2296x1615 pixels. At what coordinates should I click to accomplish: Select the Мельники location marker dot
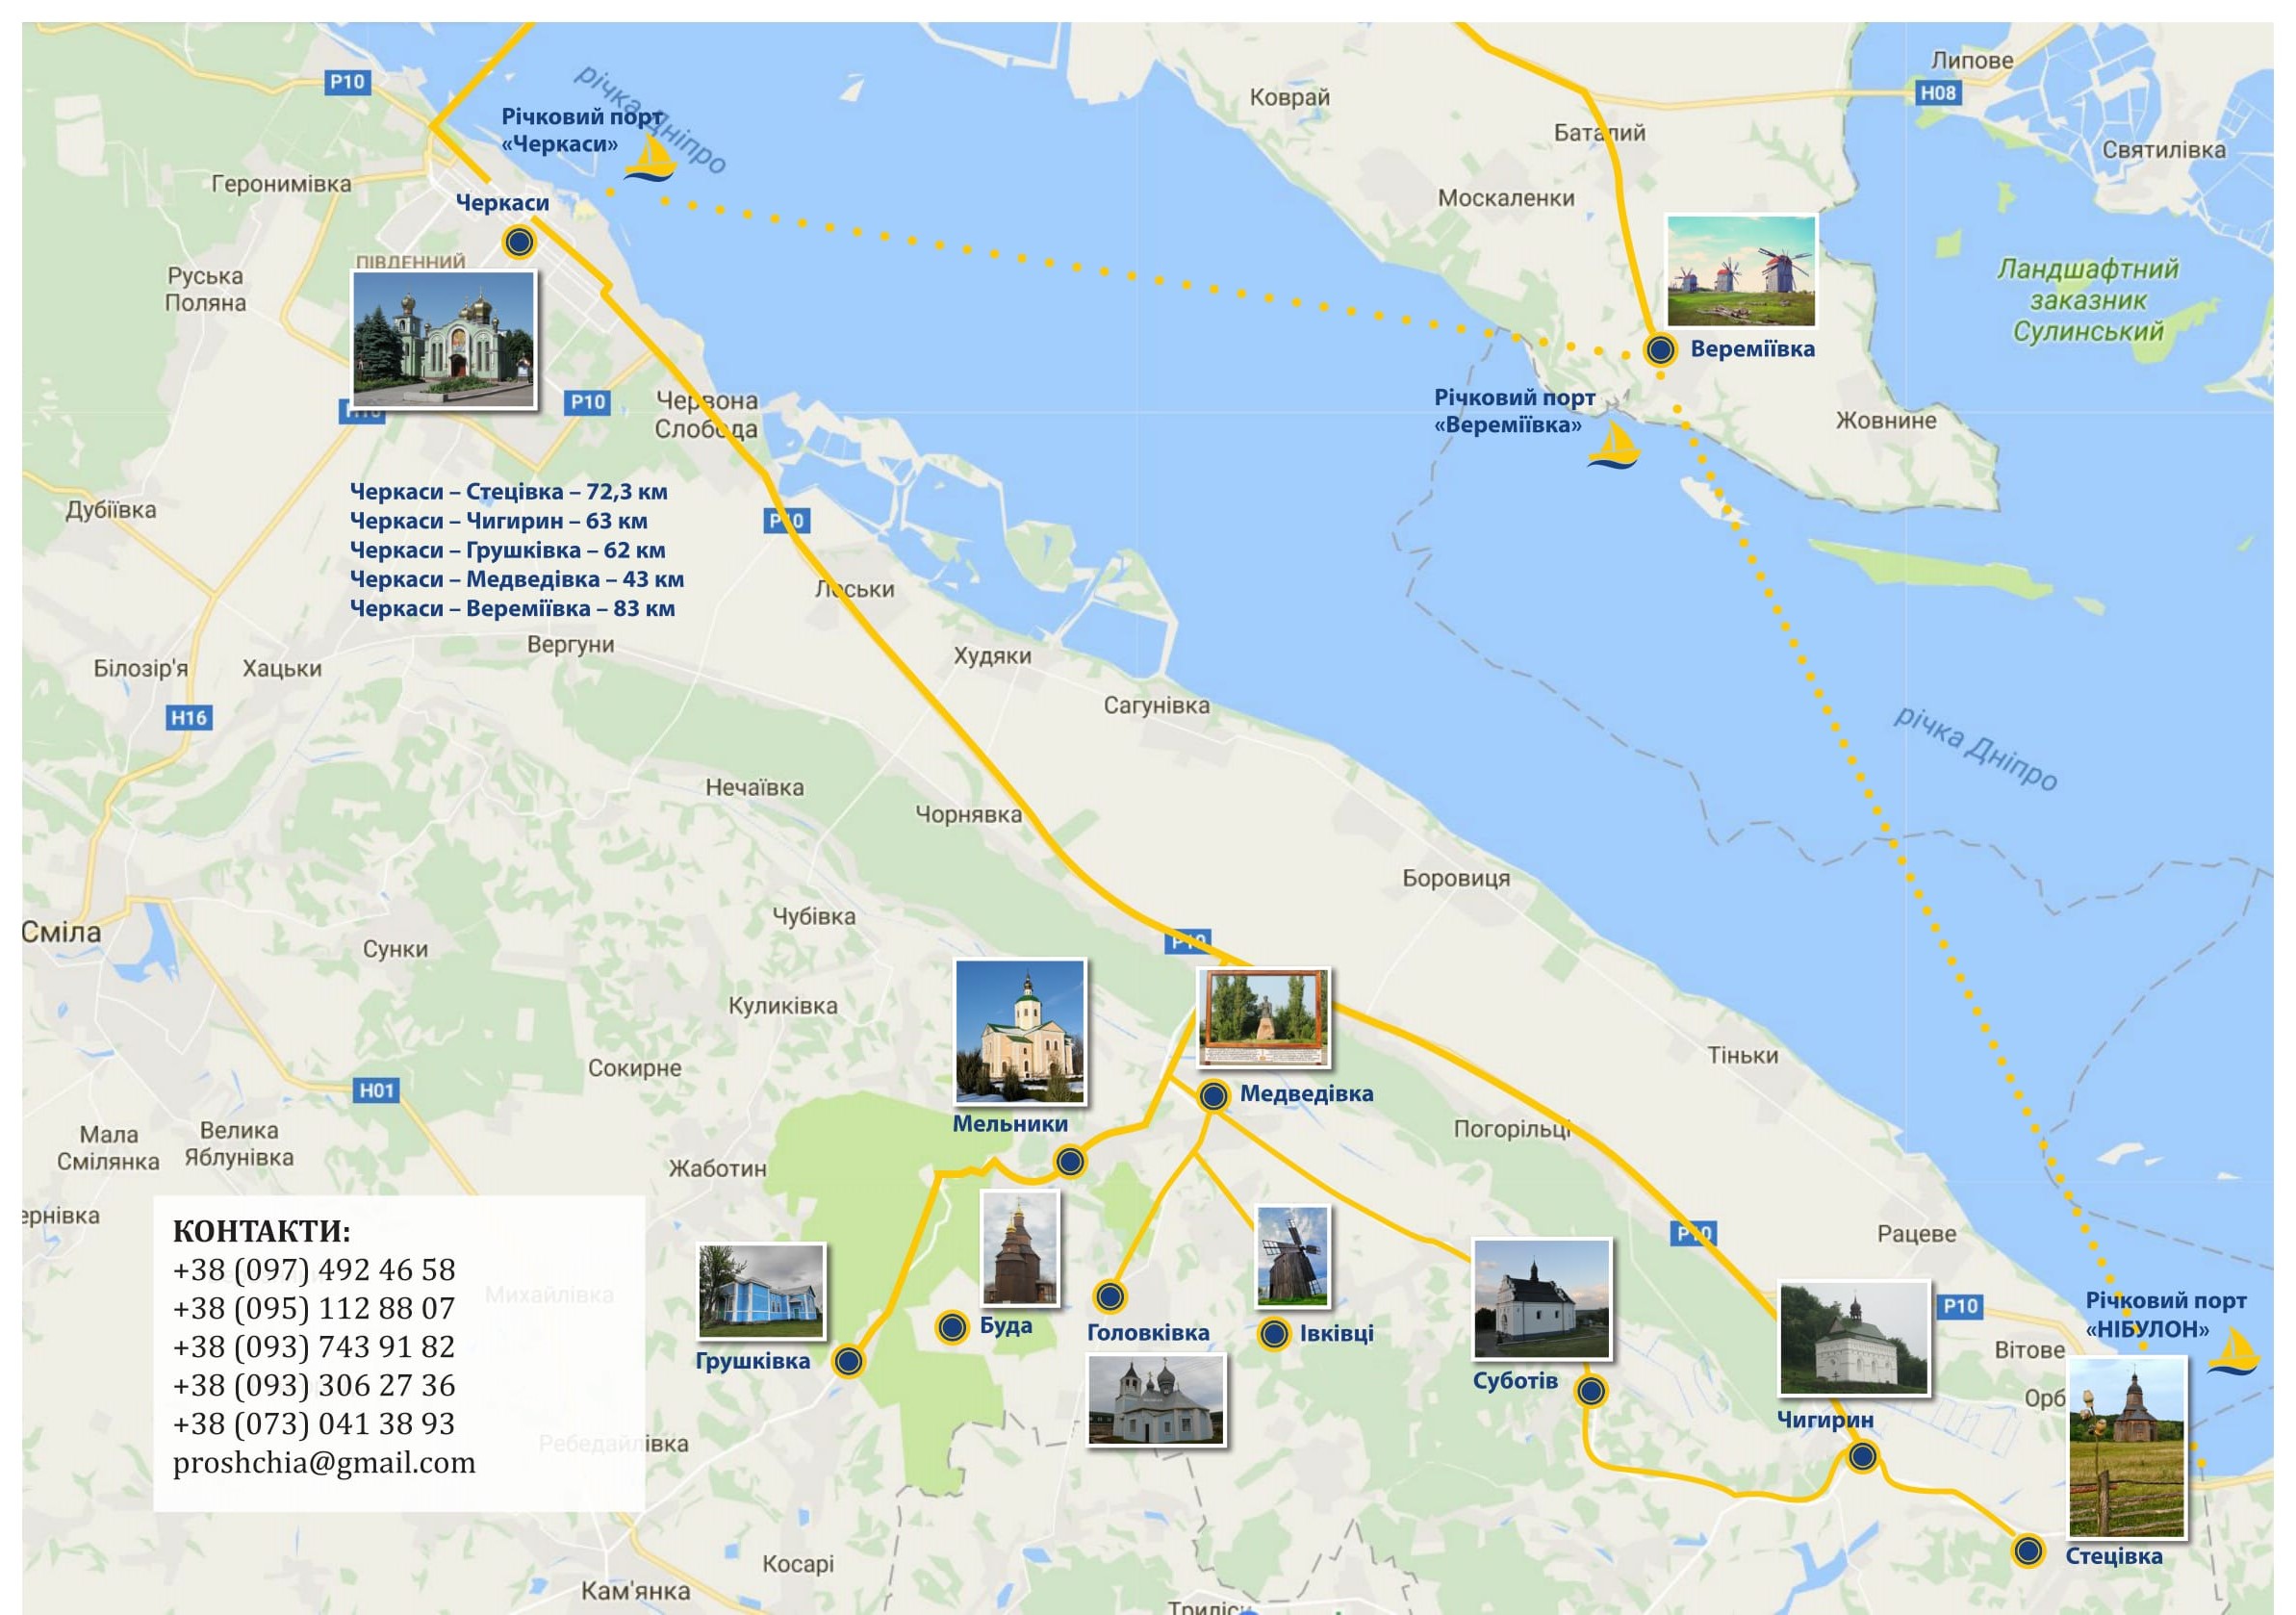(x=1070, y=1162)
